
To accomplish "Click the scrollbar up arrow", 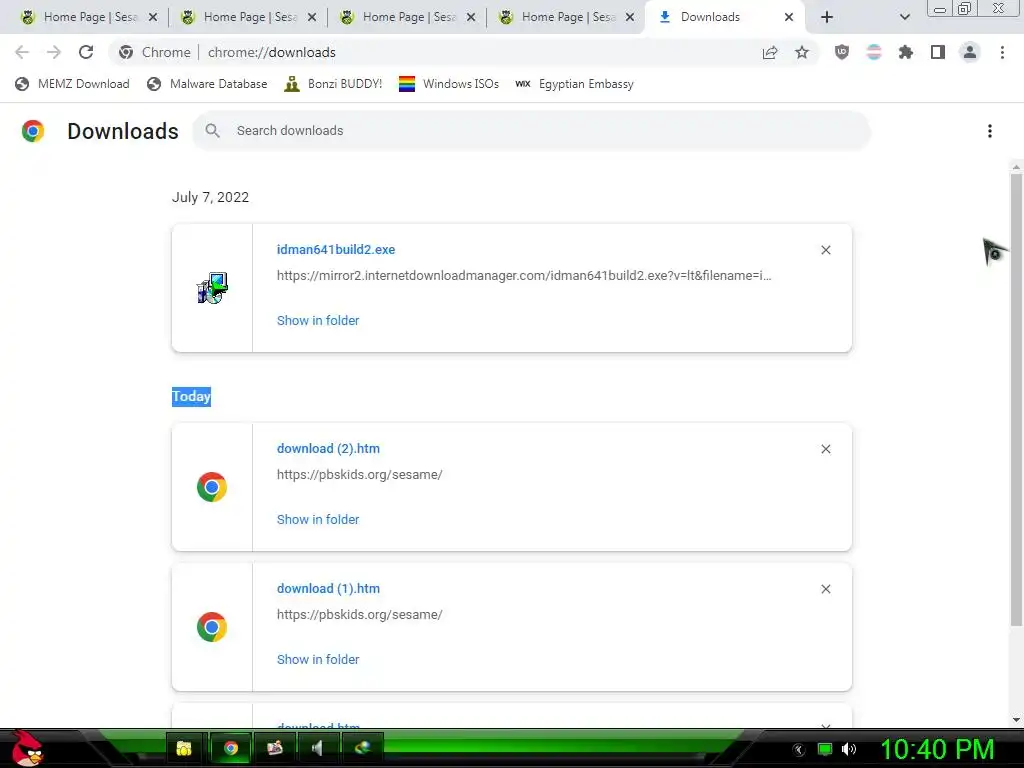I will 1016,167.
